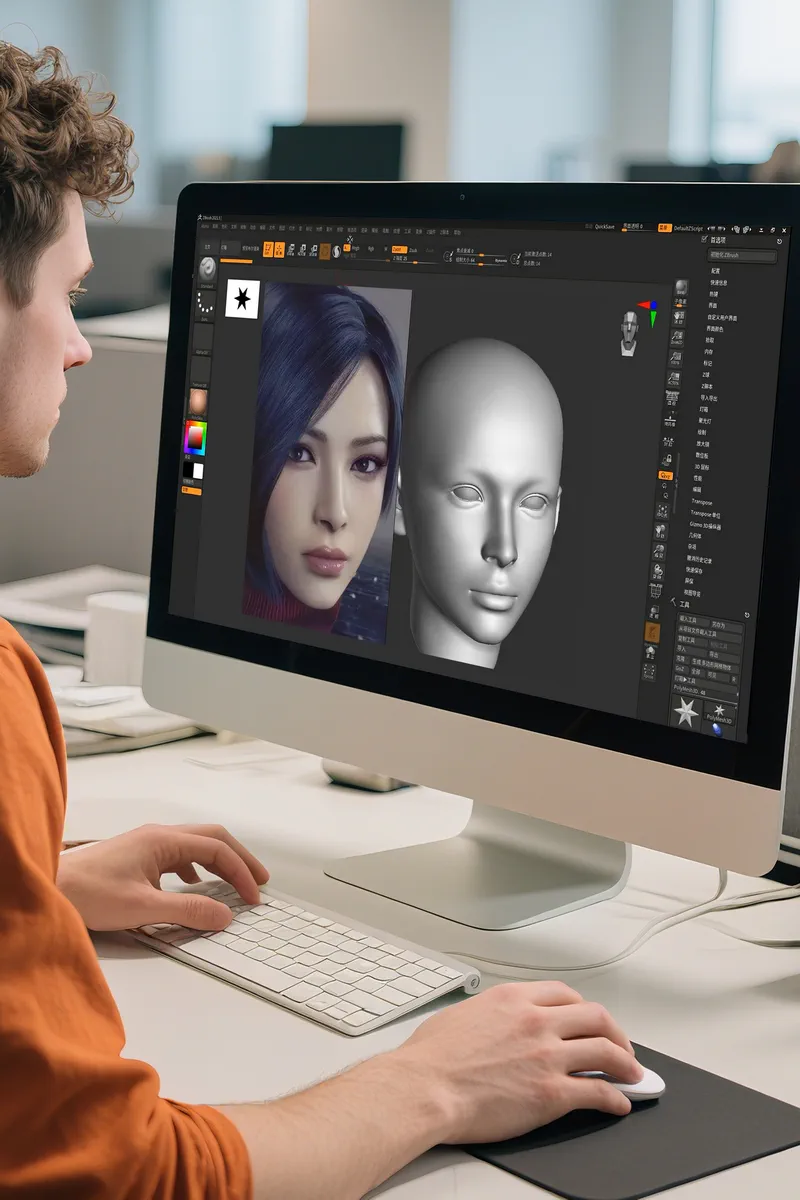The height and width of the screenshot is (1200, 800).
Task: Open the 自定义用户界面 preferences entry
Action: coord(723,318)
